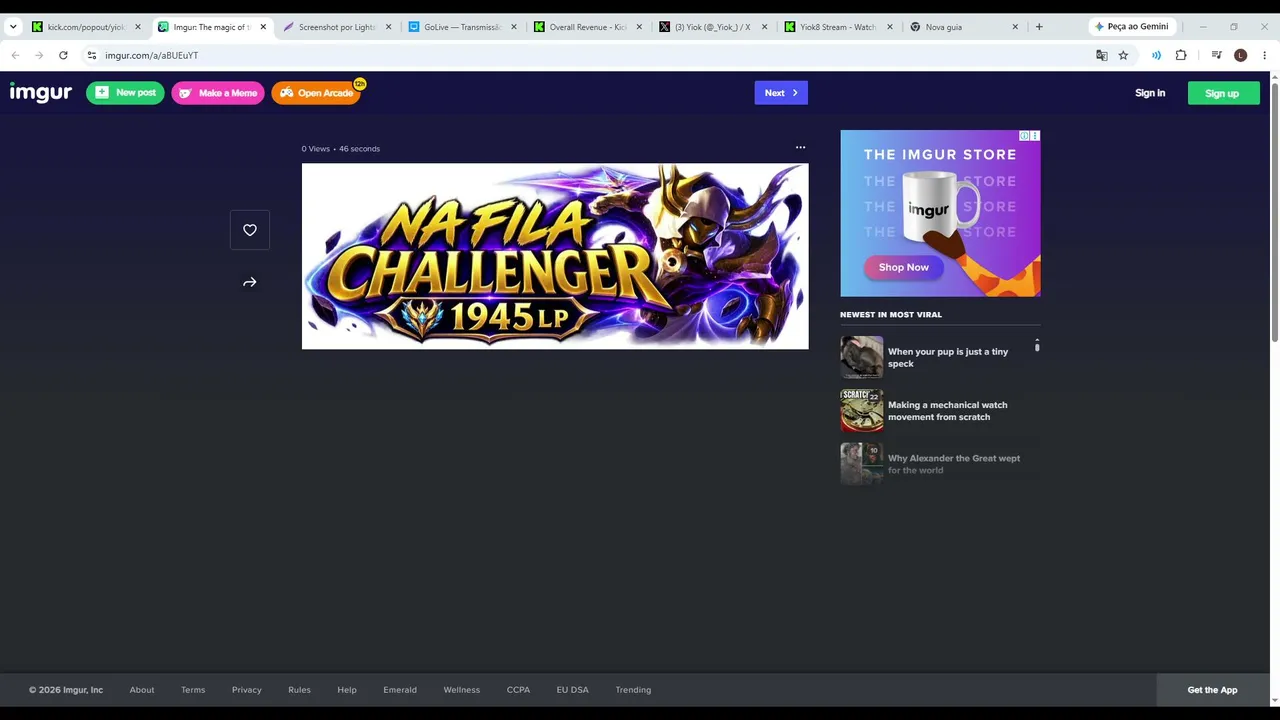The width and height of the screenshot is (1280, 720).
Task: Click the blue sound-wave extension icon
Action: pyautogui.click(x=1156, y=55)
